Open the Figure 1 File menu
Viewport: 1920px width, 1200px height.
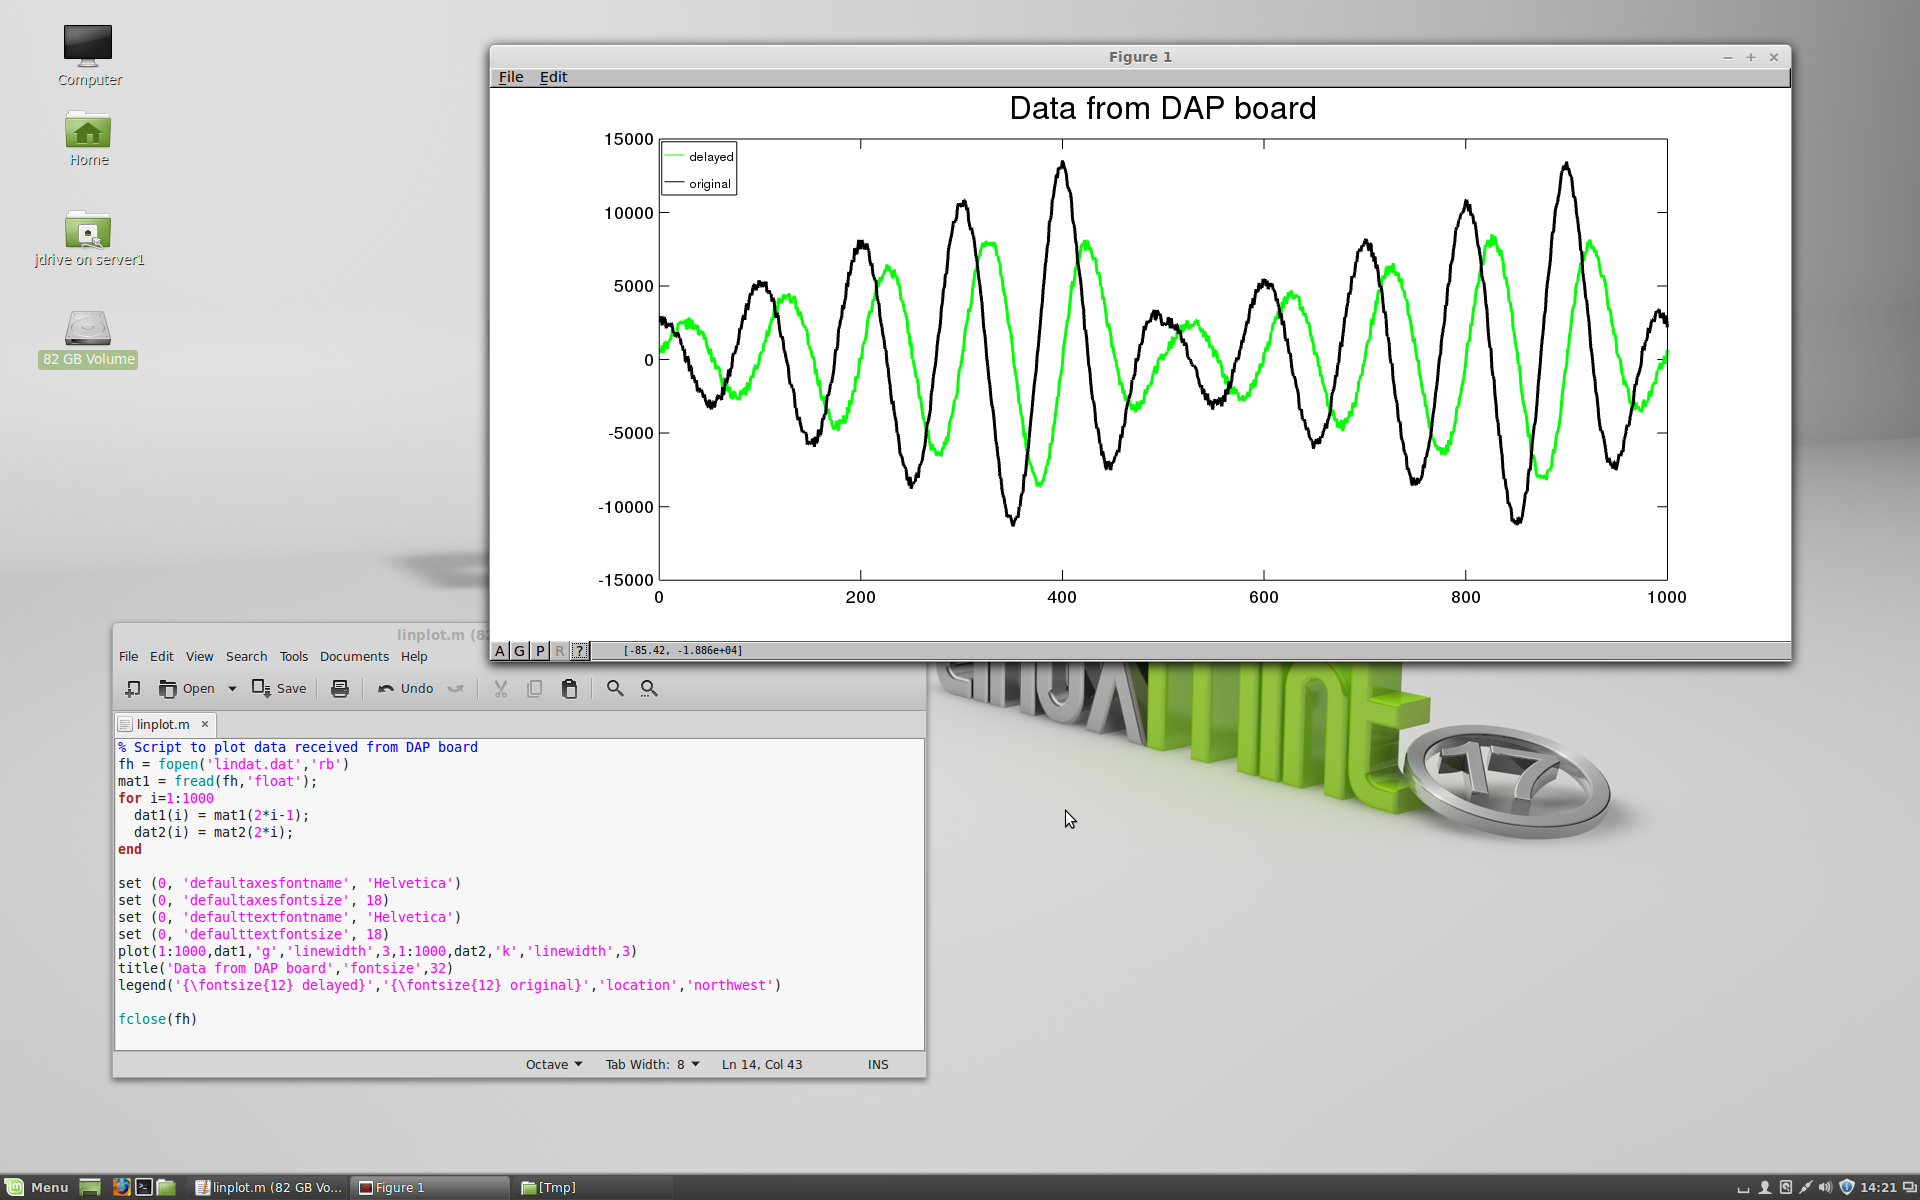click(x=510, y=77)
